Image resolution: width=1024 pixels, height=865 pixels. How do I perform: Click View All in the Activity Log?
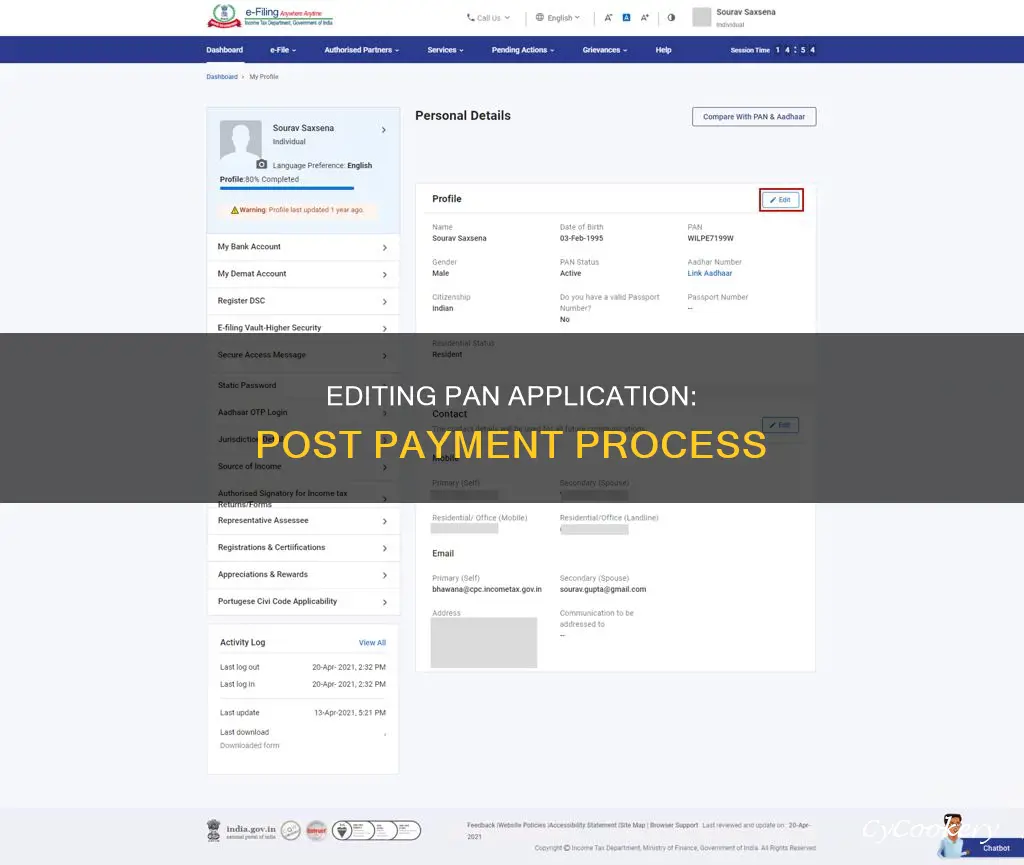coord(372,643)
